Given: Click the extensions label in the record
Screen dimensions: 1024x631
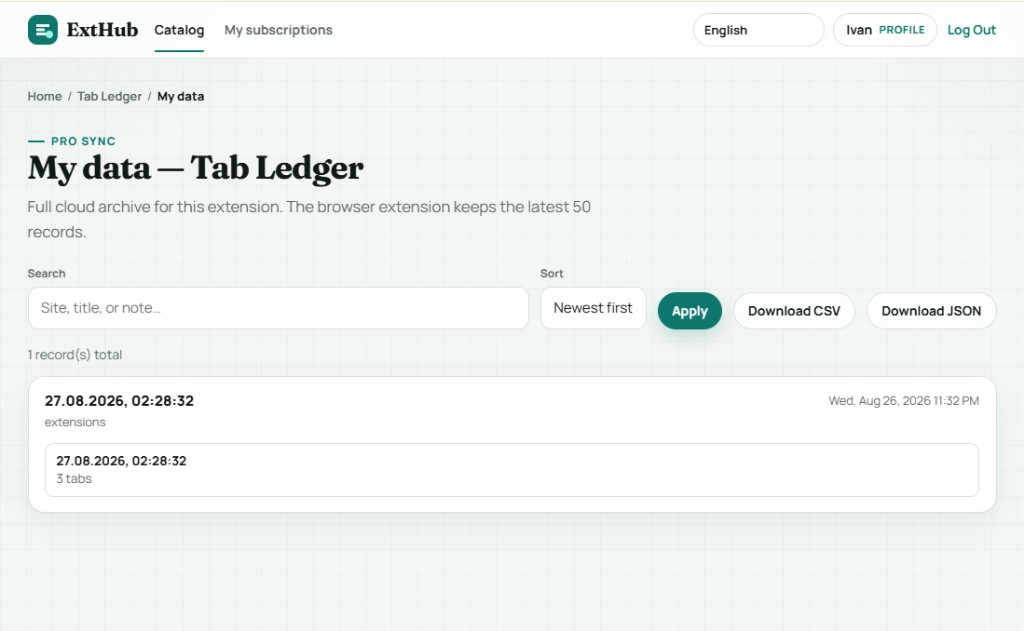Looking at the screenshot, I should click(x=75, y=423).
